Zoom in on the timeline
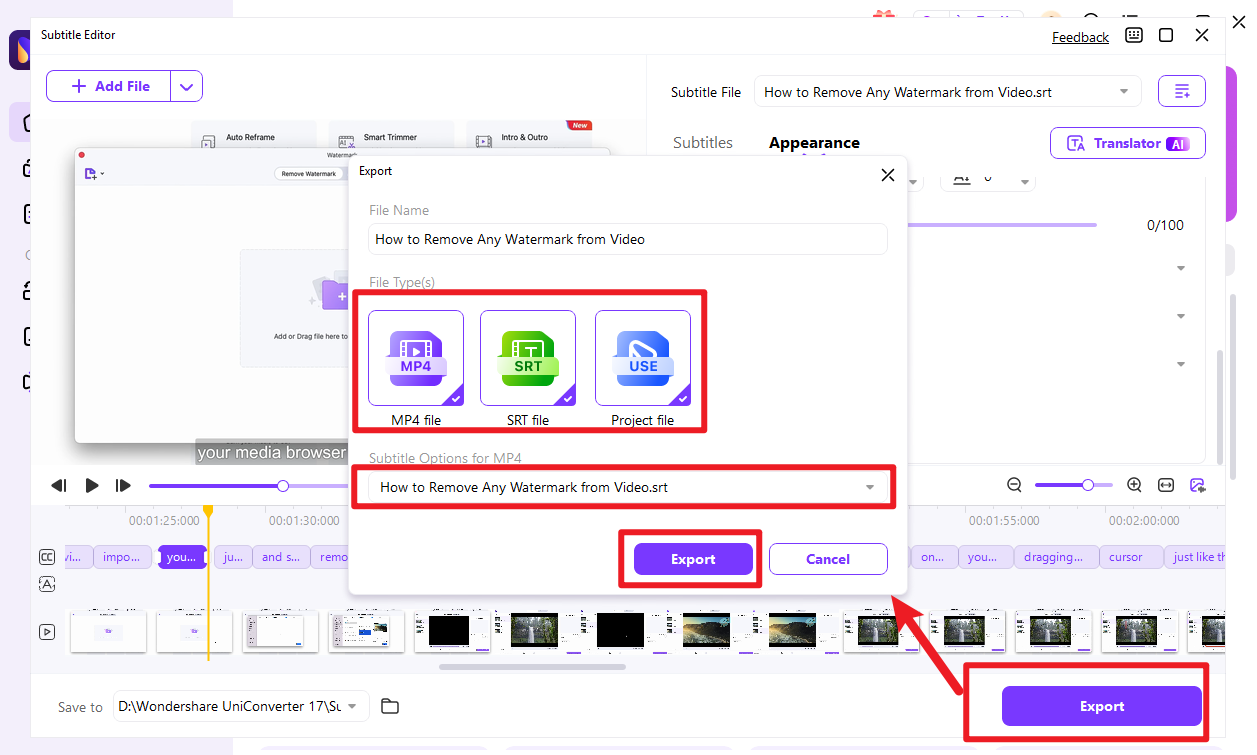Viewport: 1257px width, 755px height. click(1134, 485)
